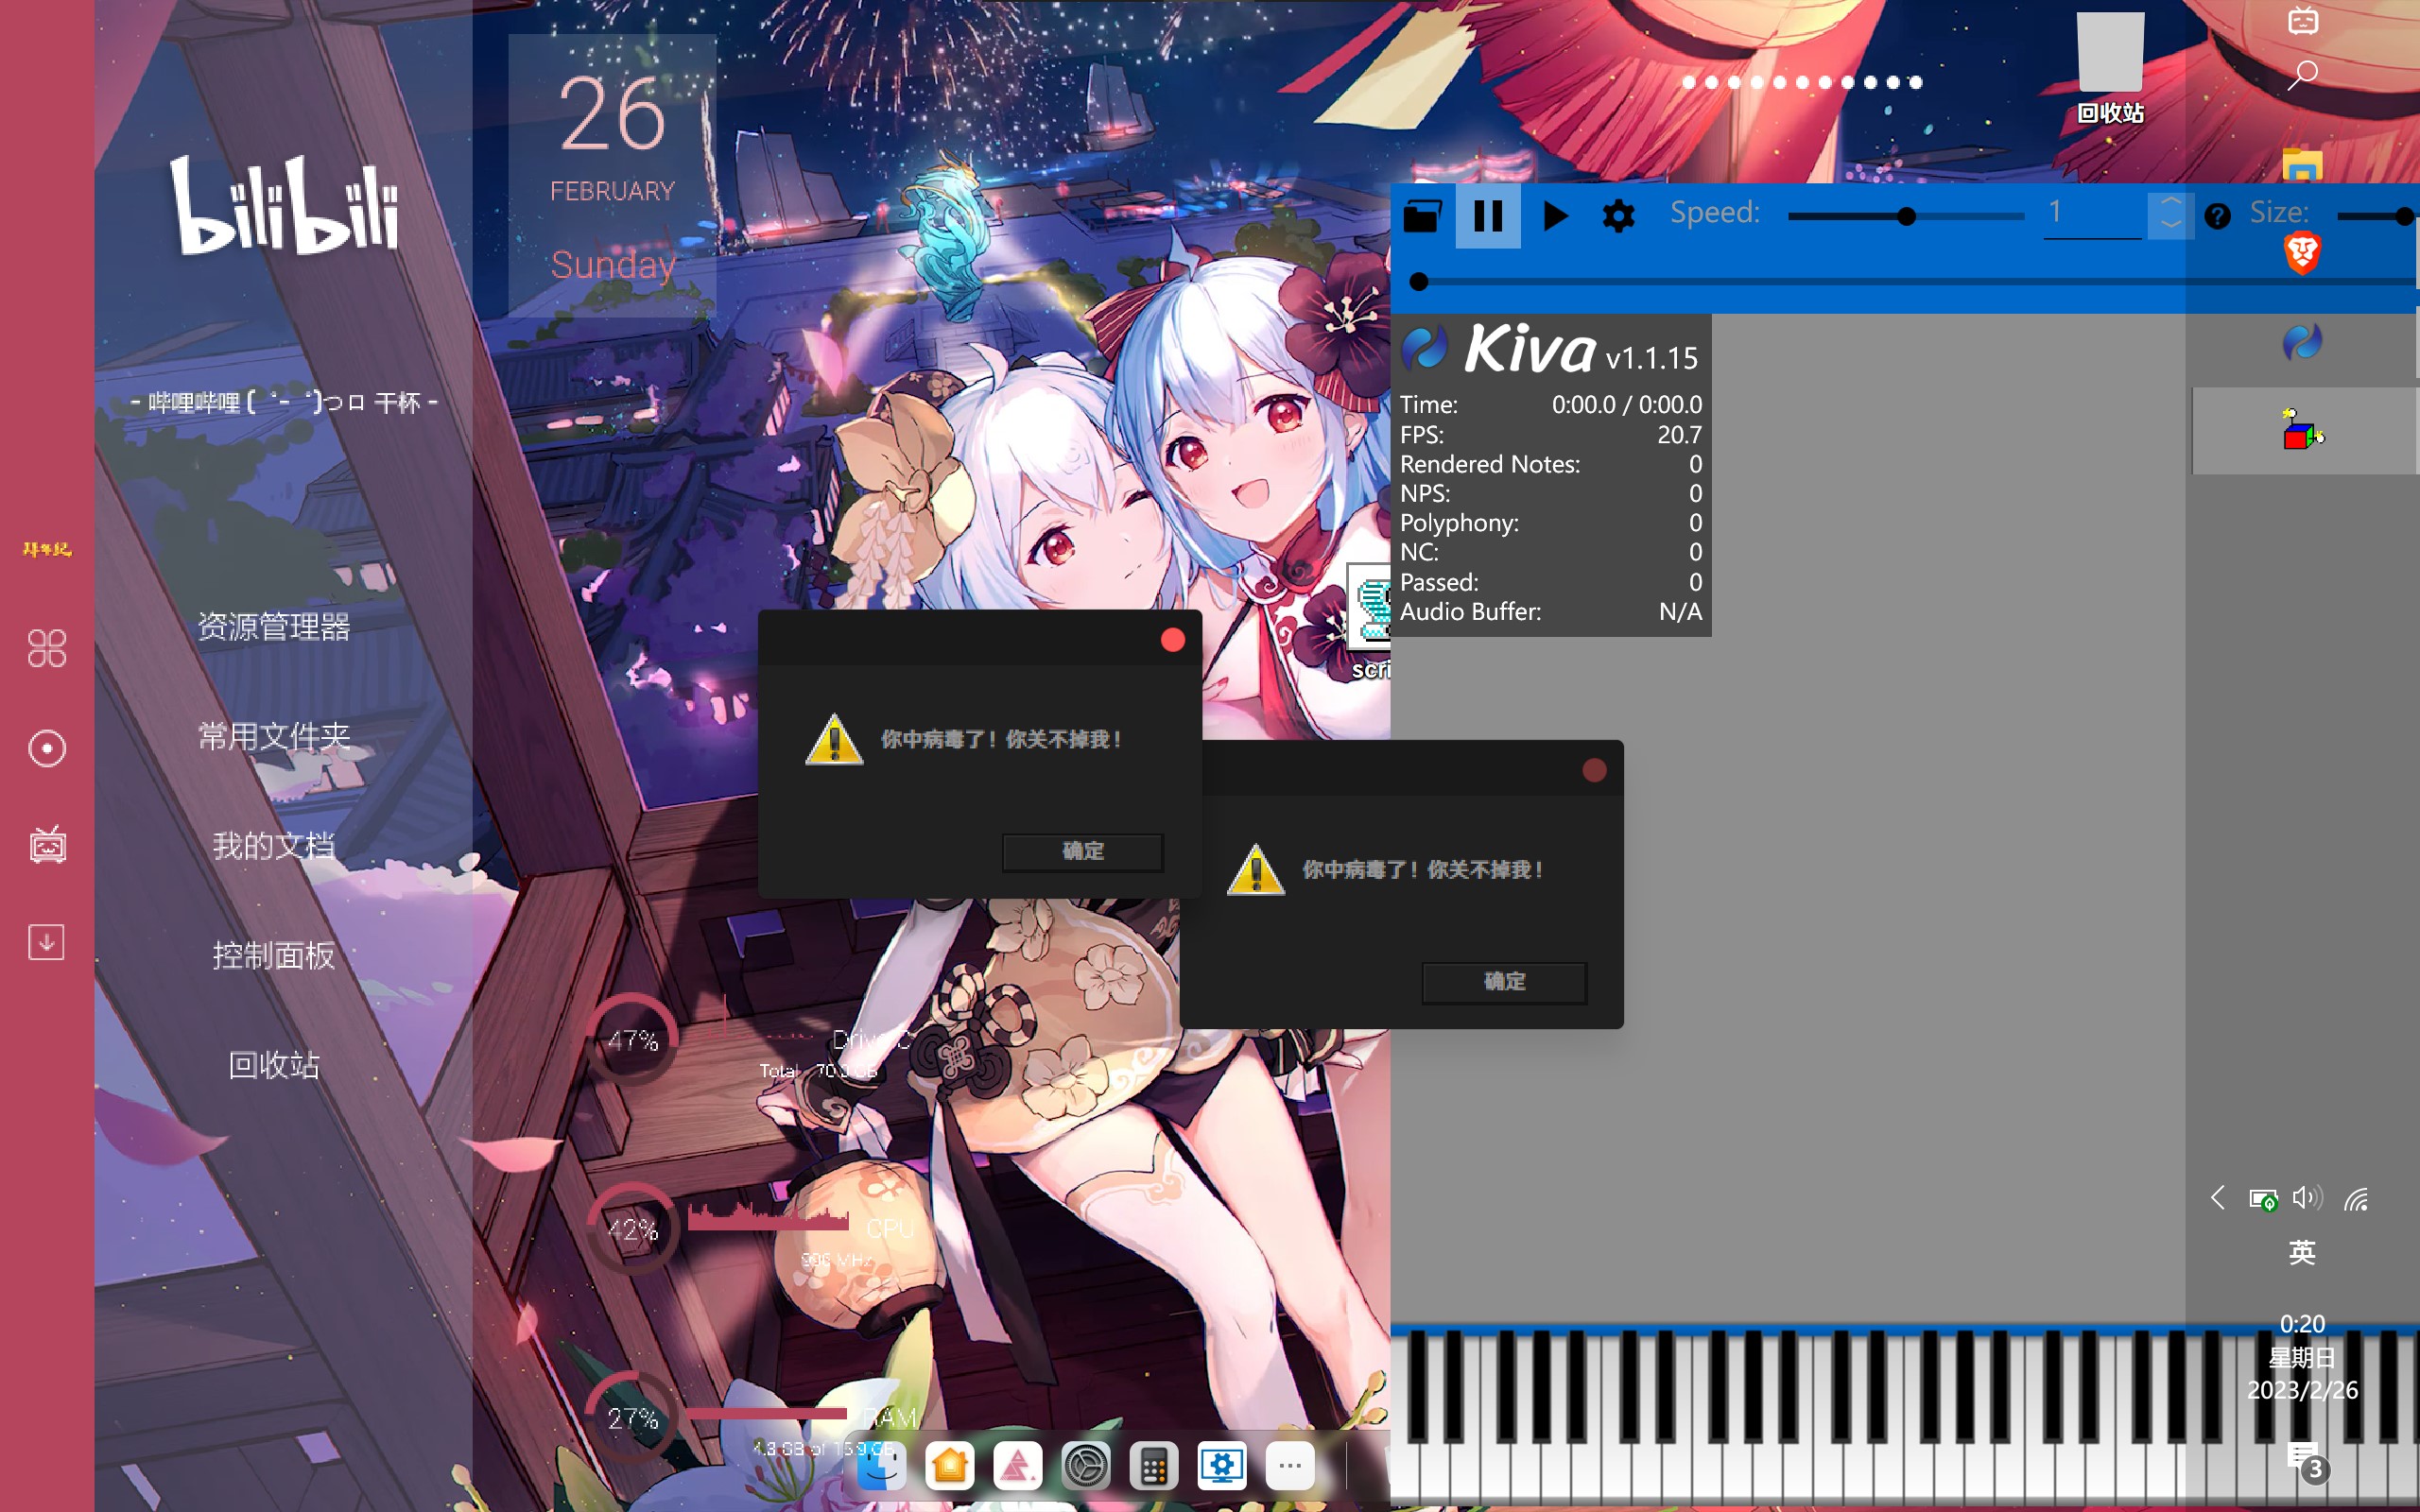
Task: Open File Explorer from the taskbar
Action: pyautogui.click(x=2302, y=165)
